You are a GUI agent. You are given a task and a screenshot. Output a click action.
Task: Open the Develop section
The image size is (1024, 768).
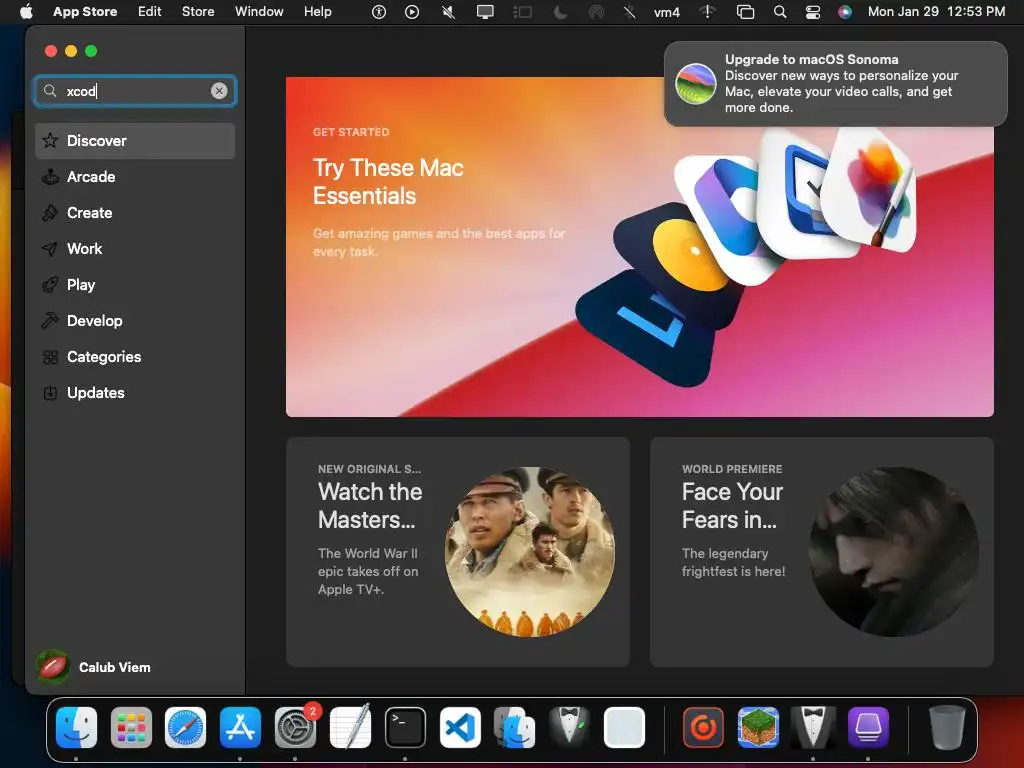(135, 321)
